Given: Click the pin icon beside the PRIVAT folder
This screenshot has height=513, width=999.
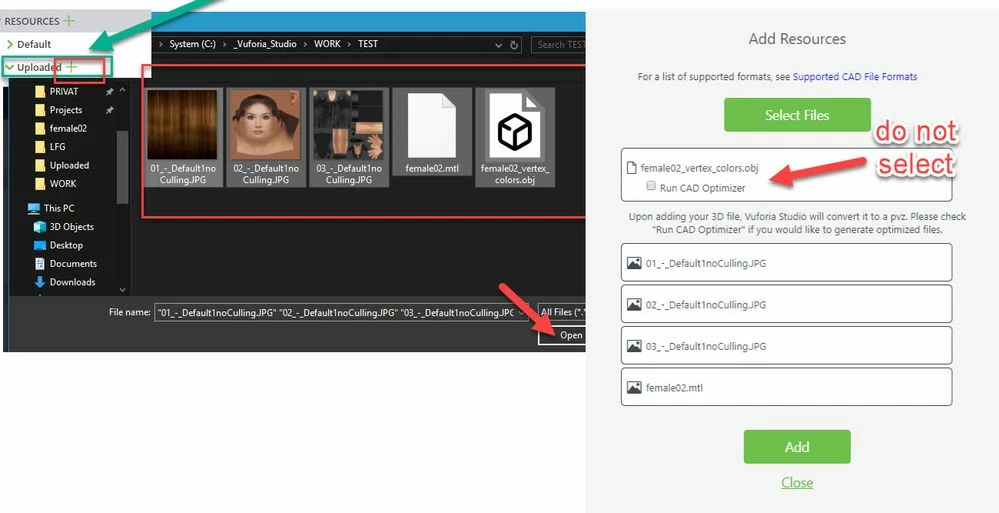Looking at the screenshot, I should 109,91.
